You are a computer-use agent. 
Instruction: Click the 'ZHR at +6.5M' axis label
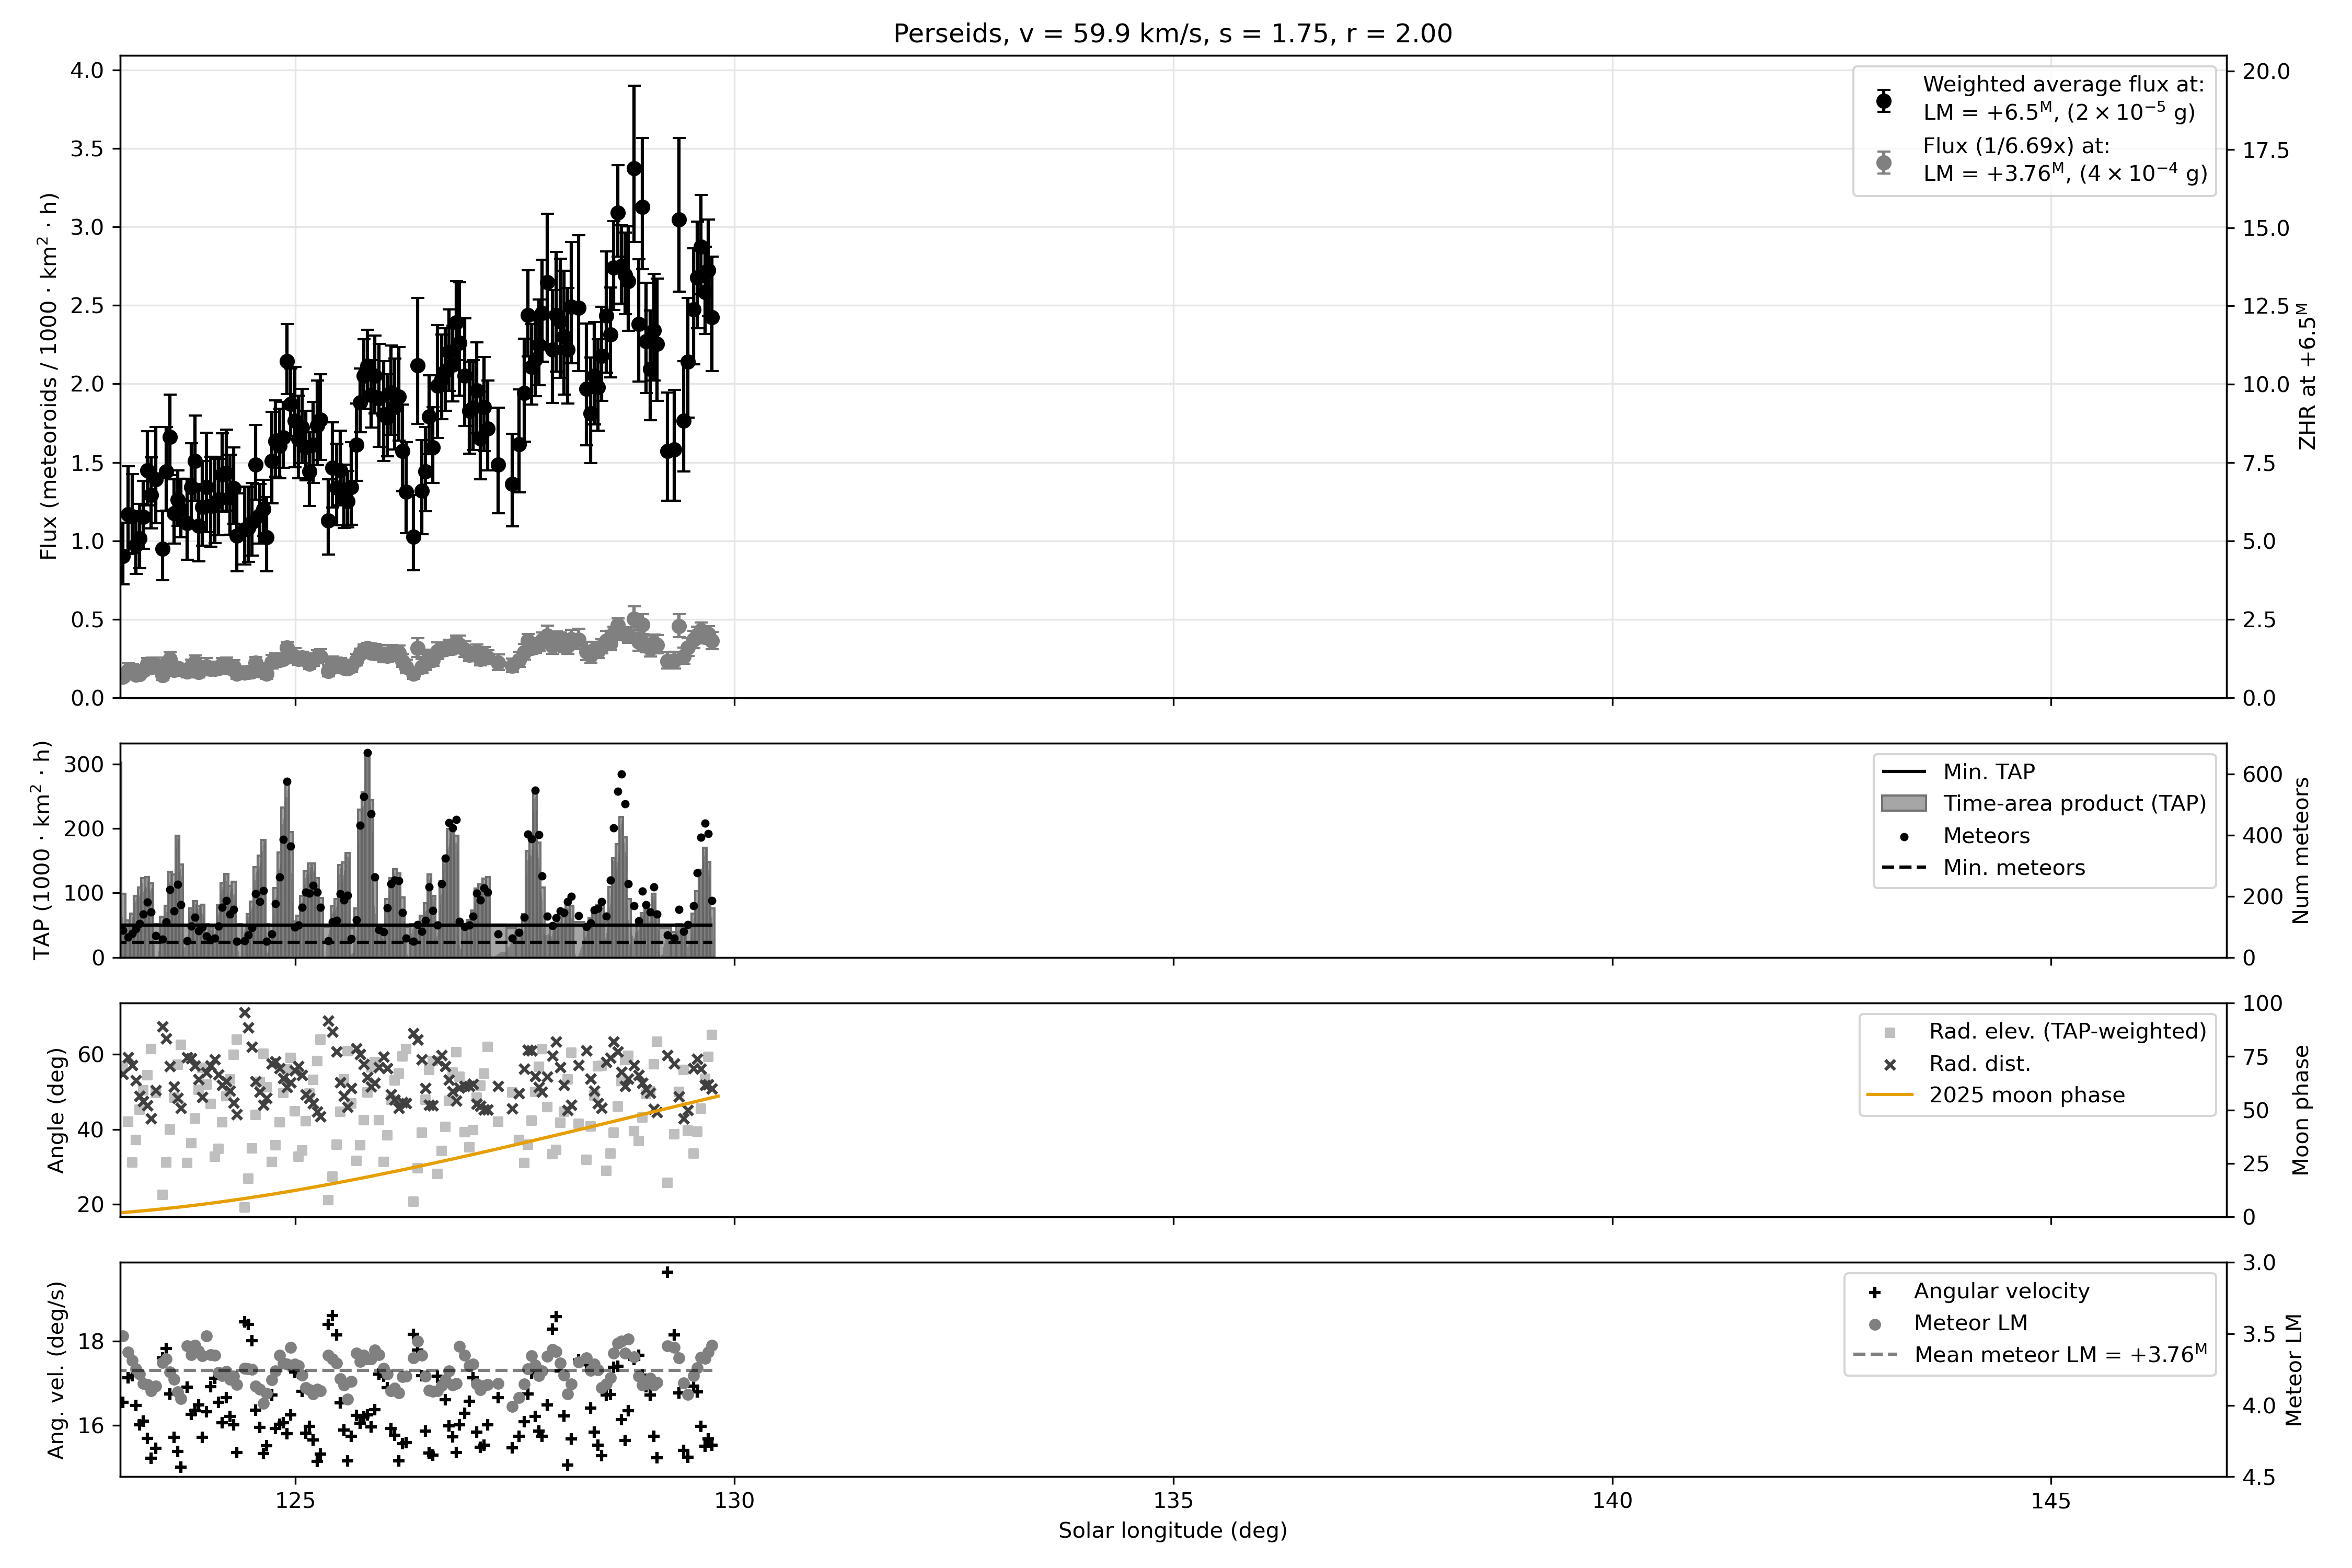[x=2307, y=376]
